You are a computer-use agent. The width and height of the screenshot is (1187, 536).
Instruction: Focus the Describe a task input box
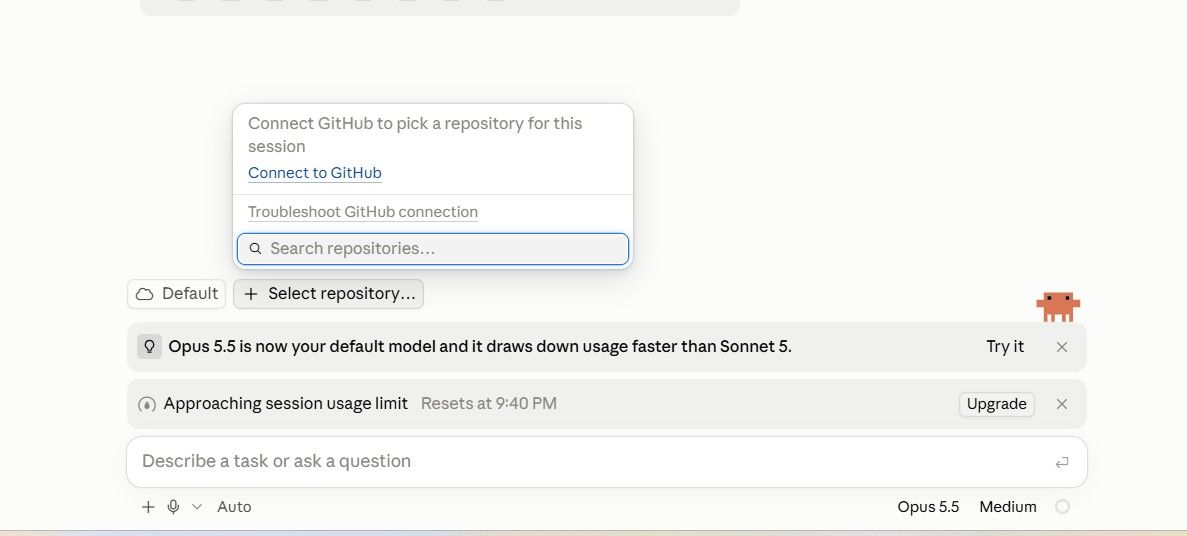[607, 462]
